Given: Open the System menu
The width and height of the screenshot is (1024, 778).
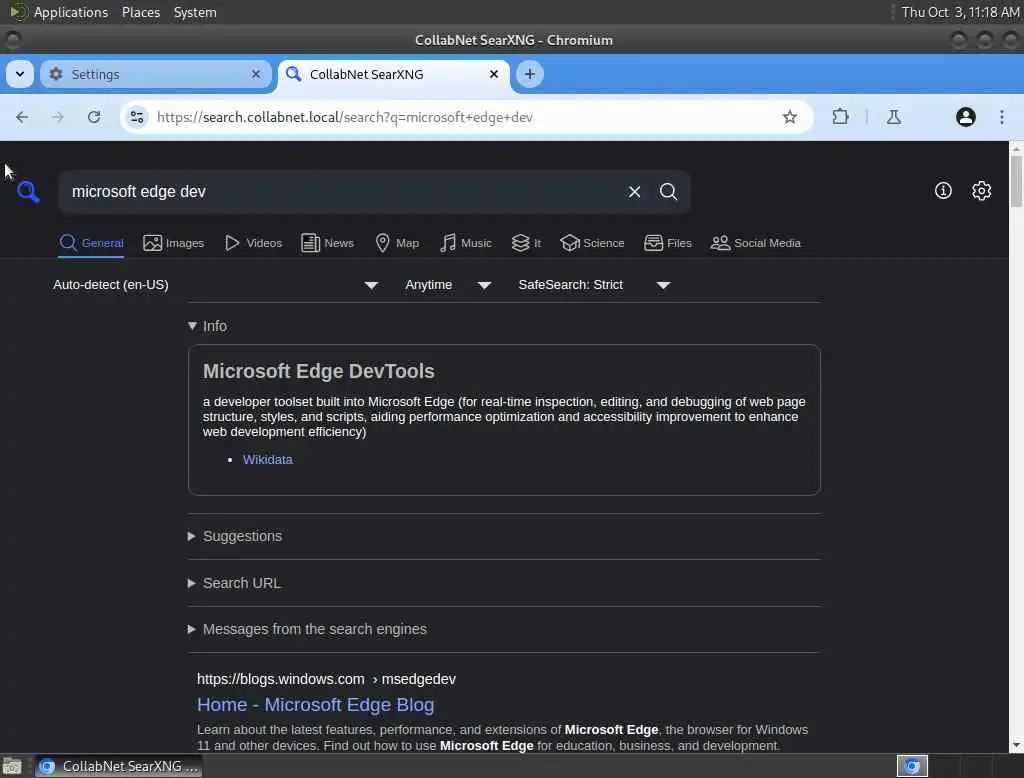Looking at the screenshot, I should tap(195, 12).
